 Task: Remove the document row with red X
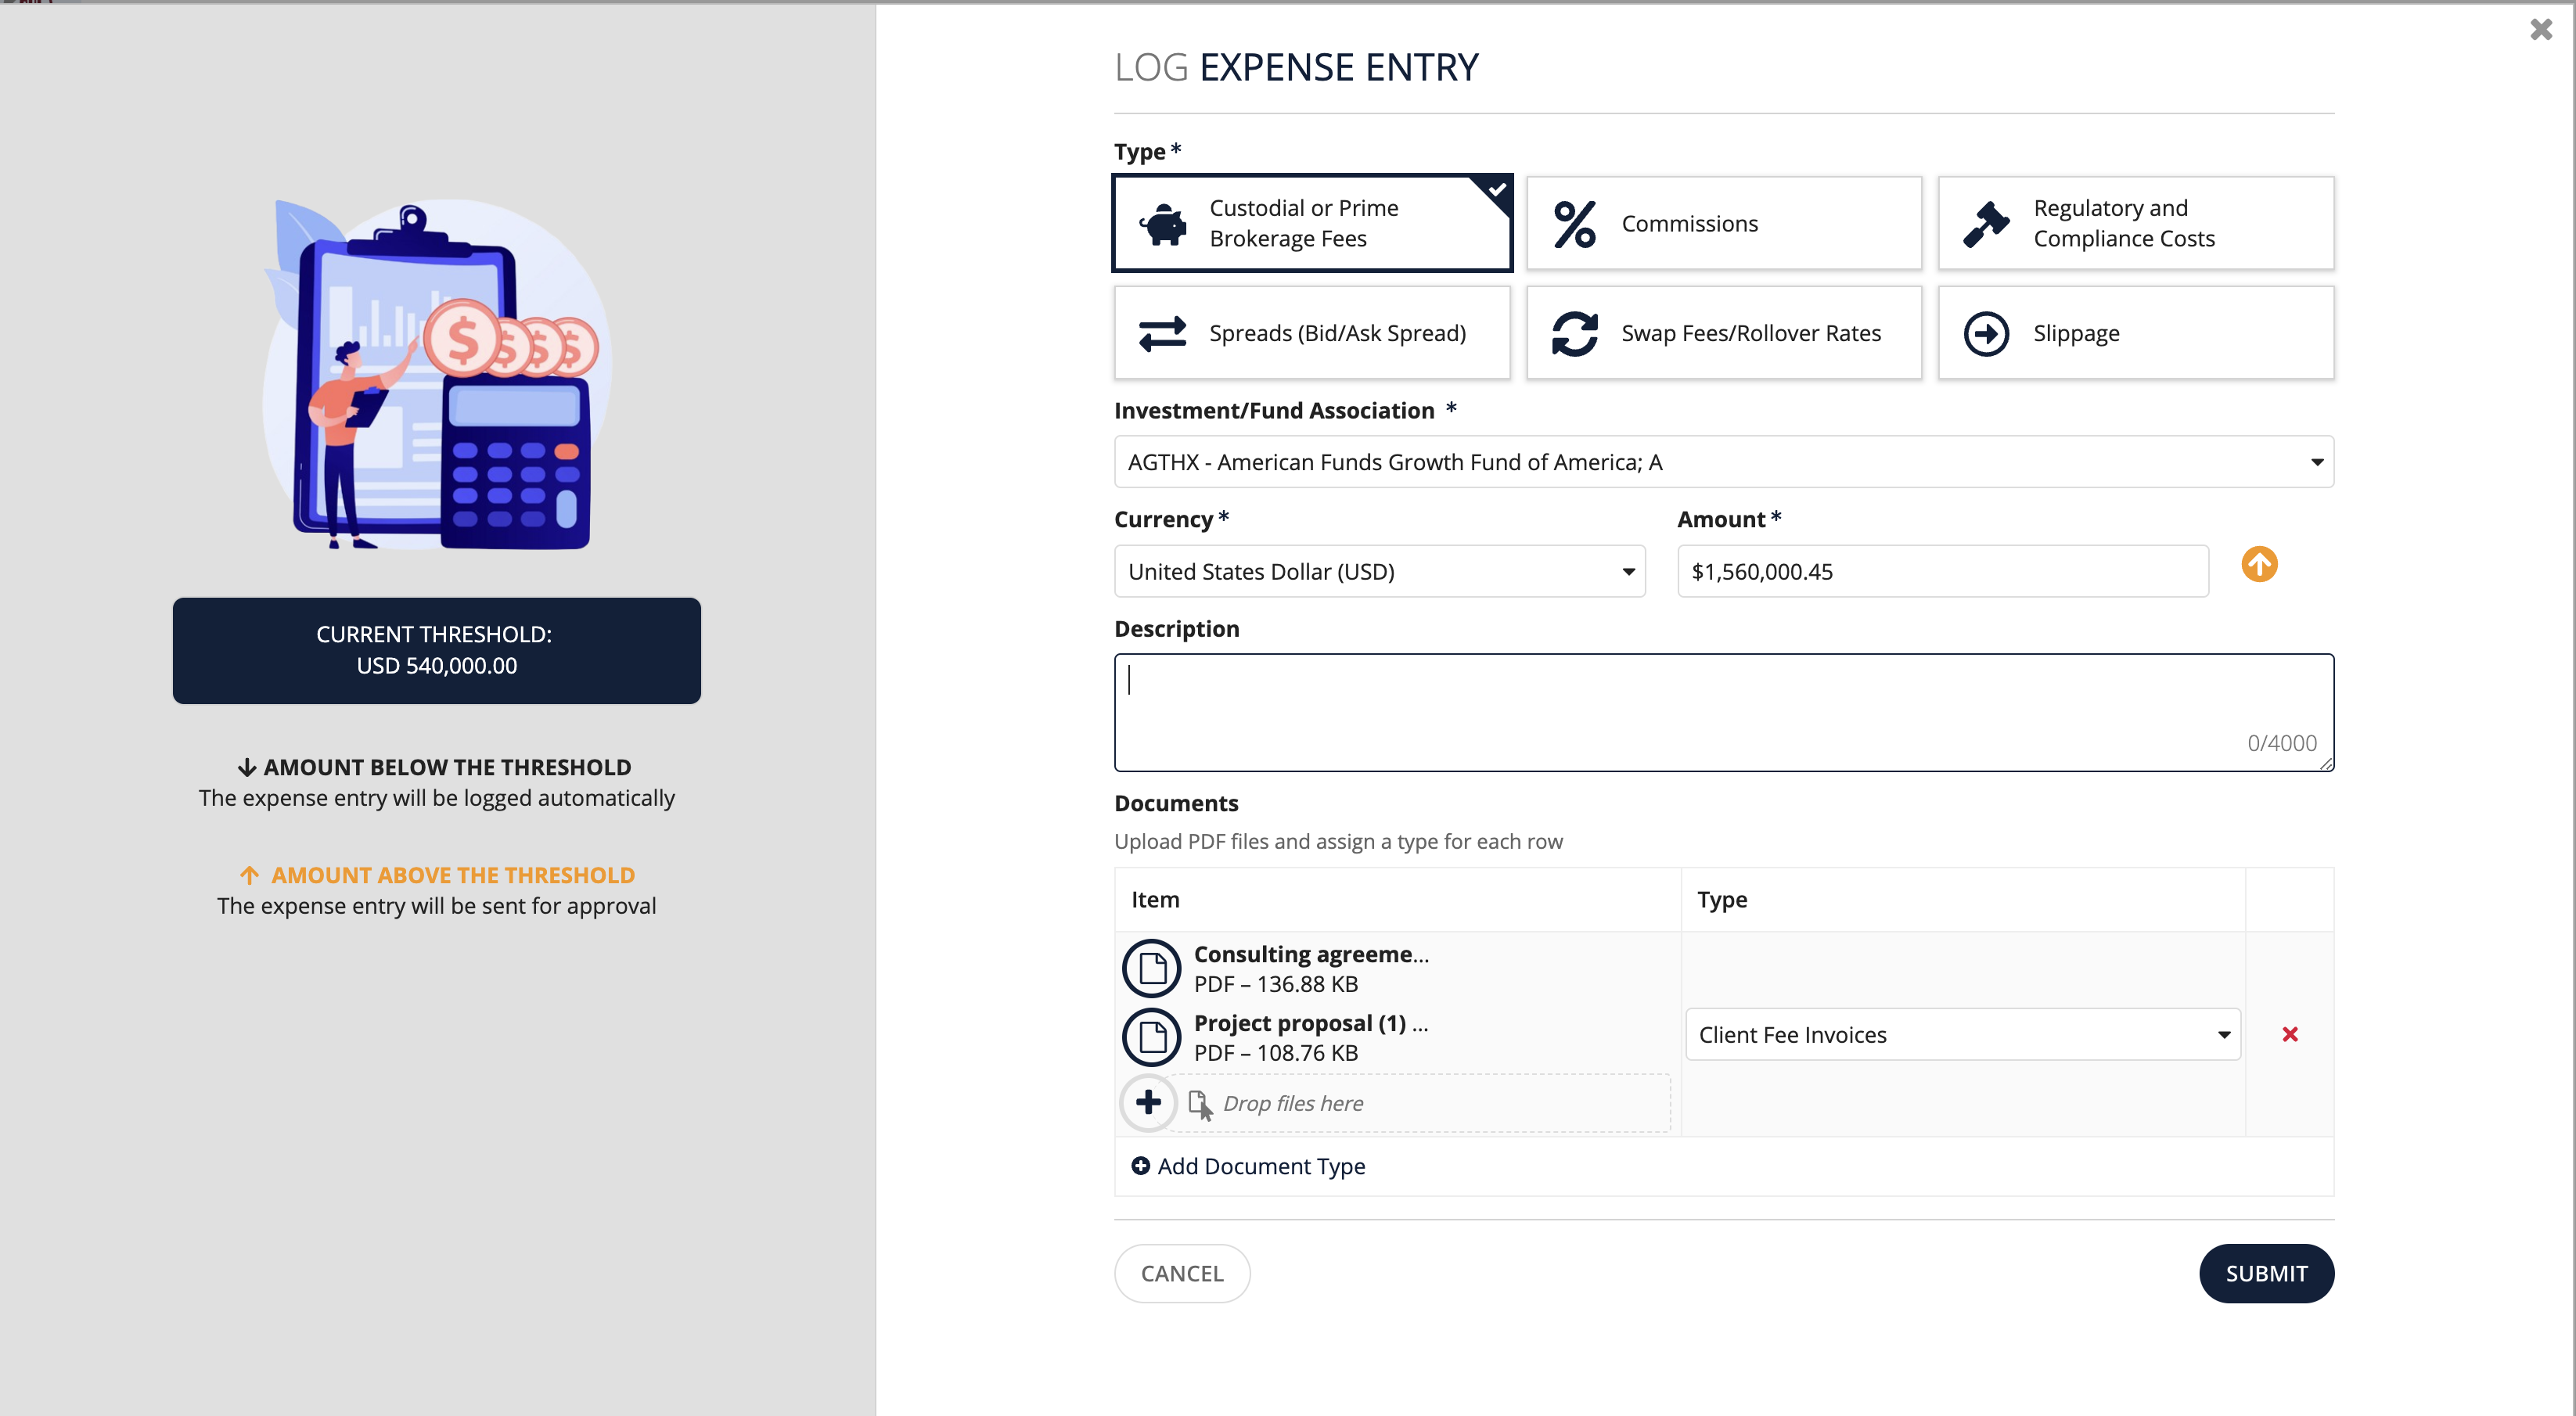(2290, 1034)
